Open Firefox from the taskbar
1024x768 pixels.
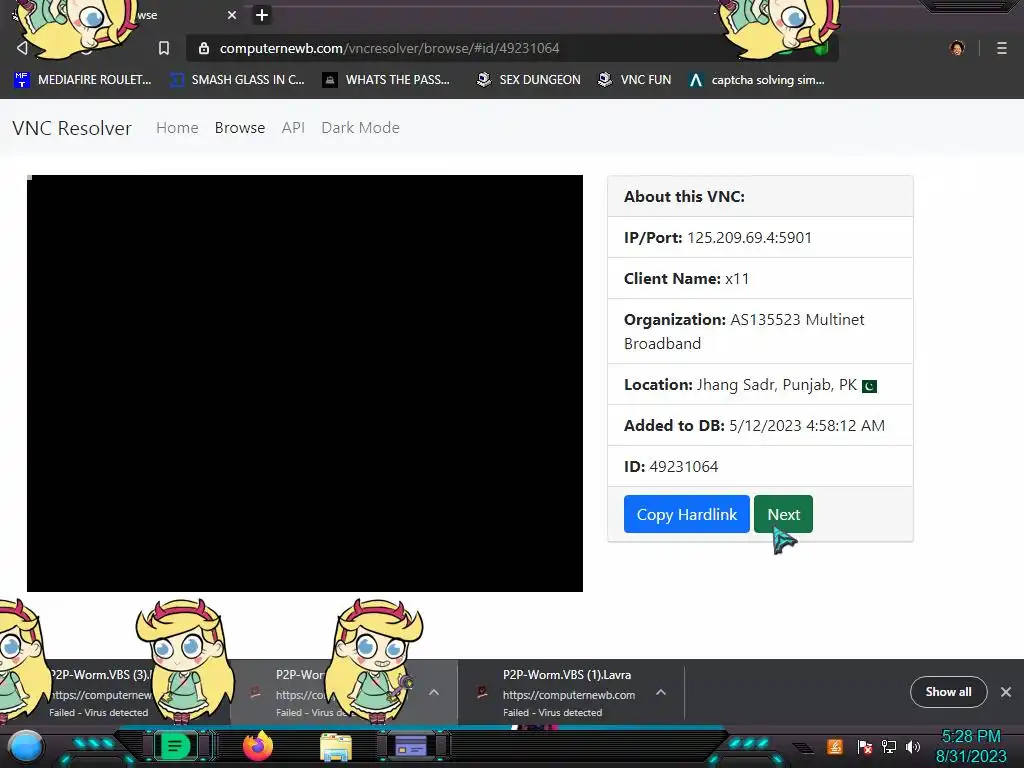[258, 746]
